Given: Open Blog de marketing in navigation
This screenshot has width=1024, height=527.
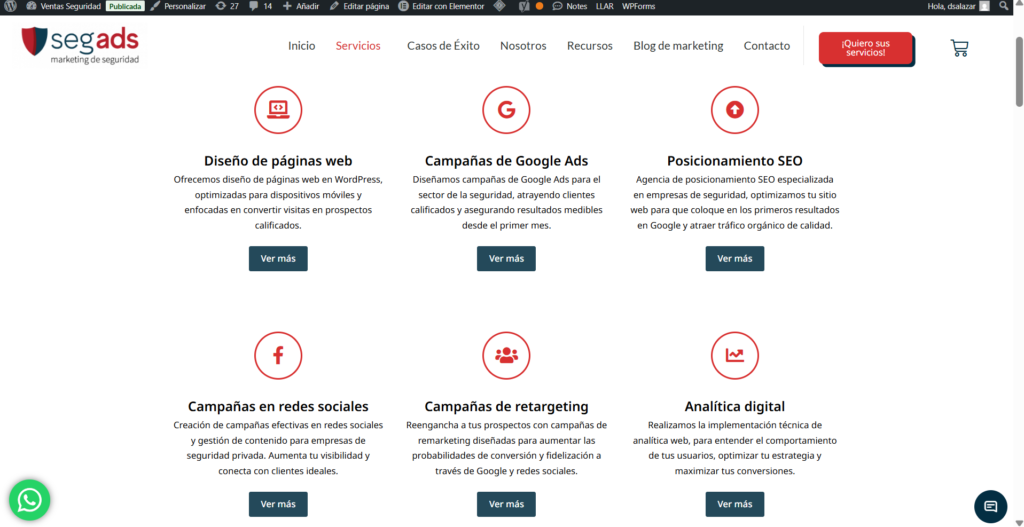Looking at the screenshot, I should coord(678,46).
